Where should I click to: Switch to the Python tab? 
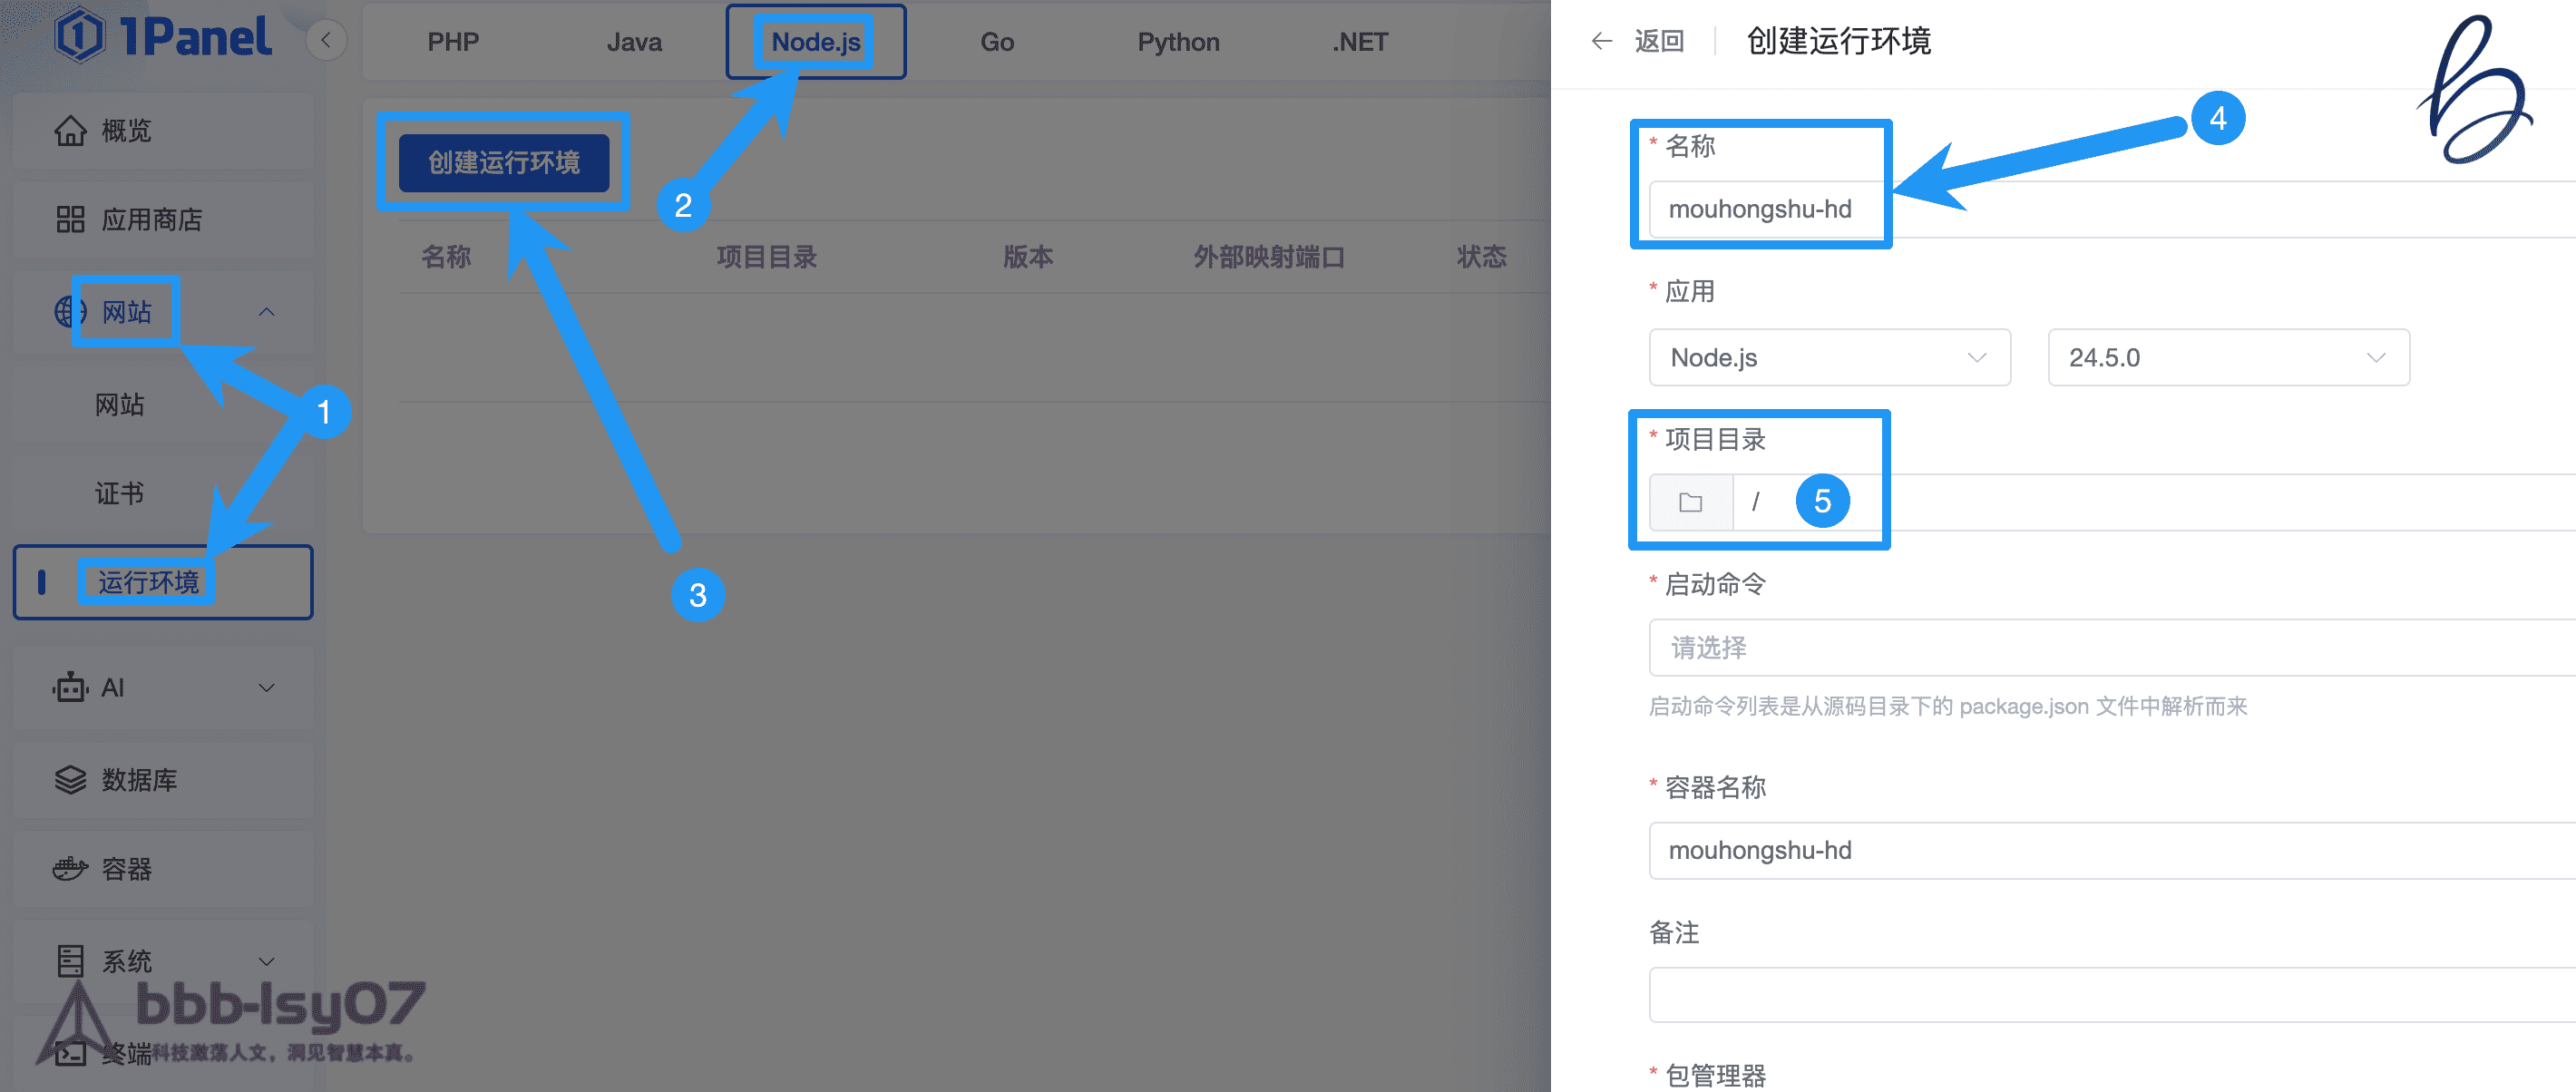pyautogui.click(x=1178, y=42)
